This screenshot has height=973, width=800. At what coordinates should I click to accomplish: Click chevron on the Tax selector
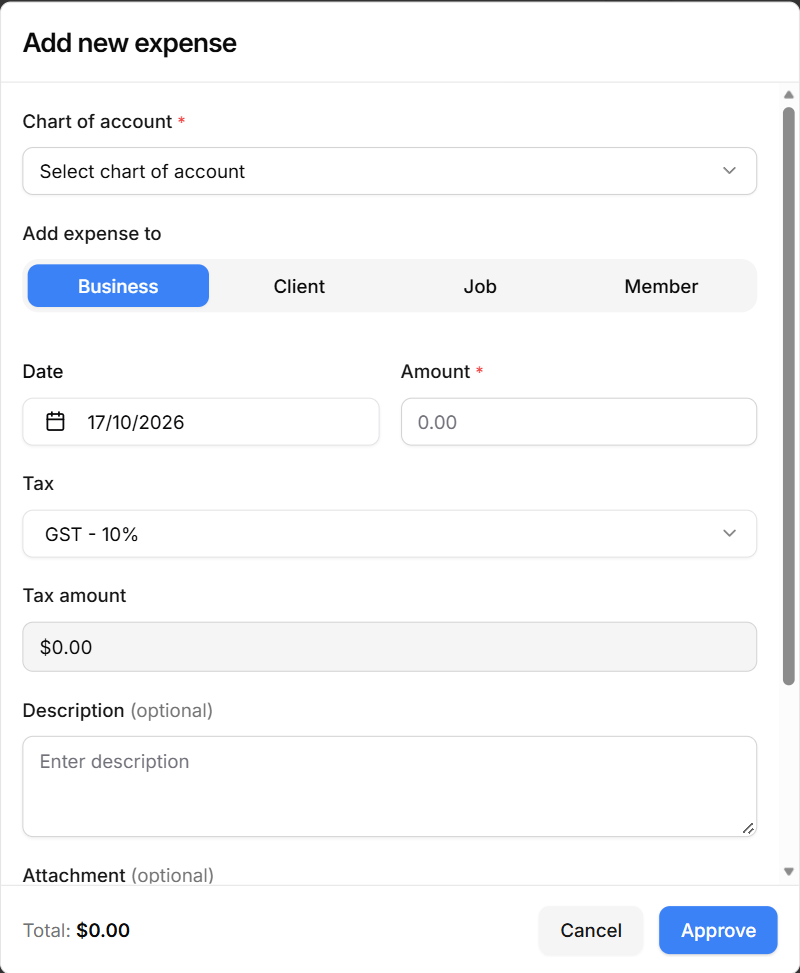tap(729, 534)
